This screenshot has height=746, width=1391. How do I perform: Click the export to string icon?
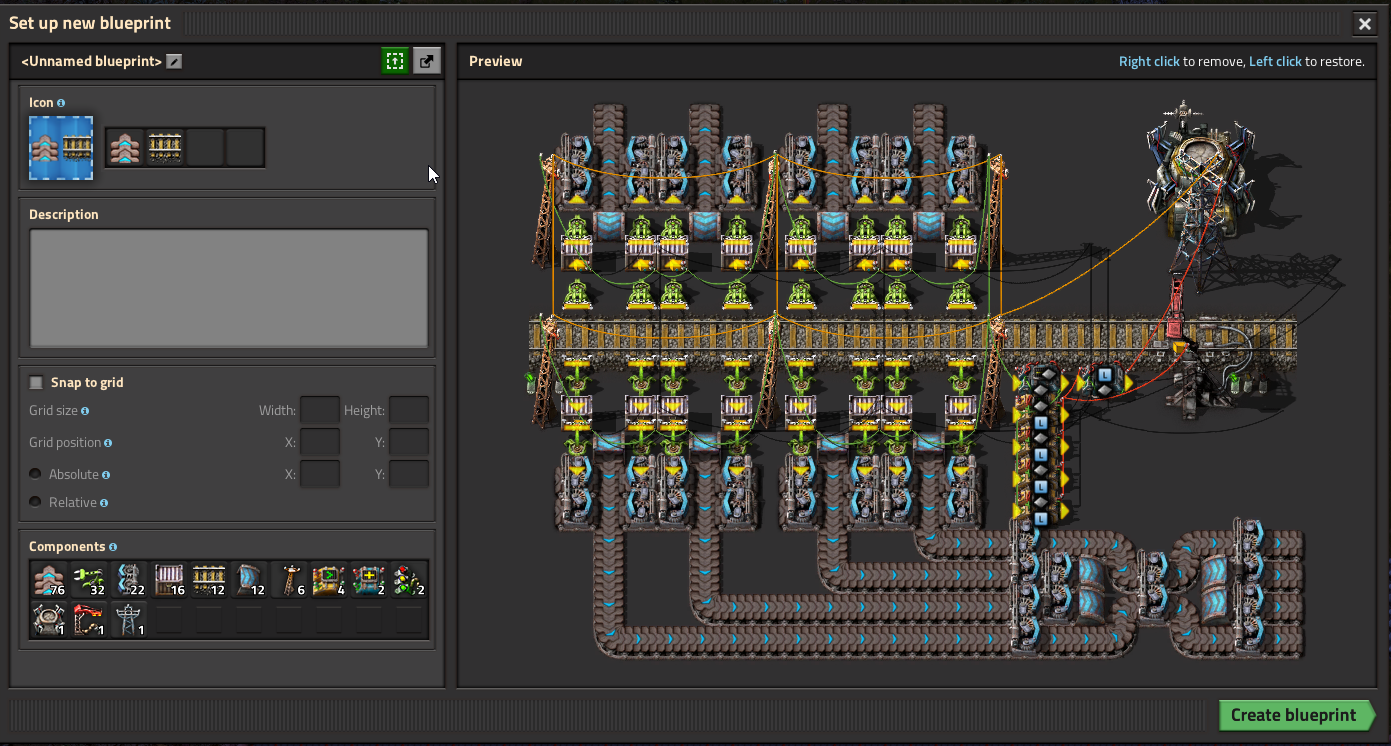point(427,61)
